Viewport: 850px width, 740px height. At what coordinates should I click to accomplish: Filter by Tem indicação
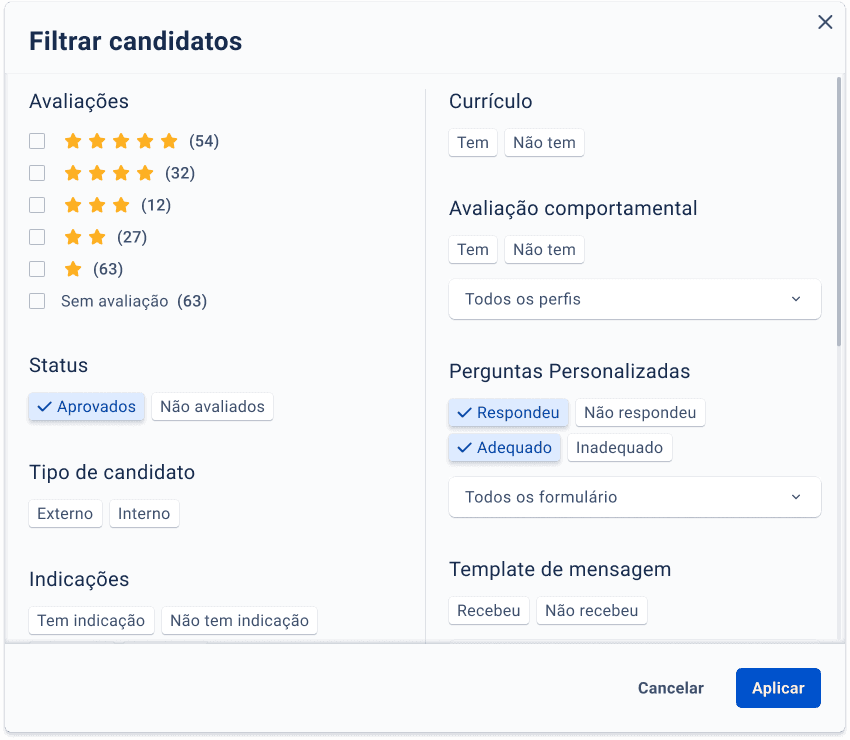[x=92, y=621]
